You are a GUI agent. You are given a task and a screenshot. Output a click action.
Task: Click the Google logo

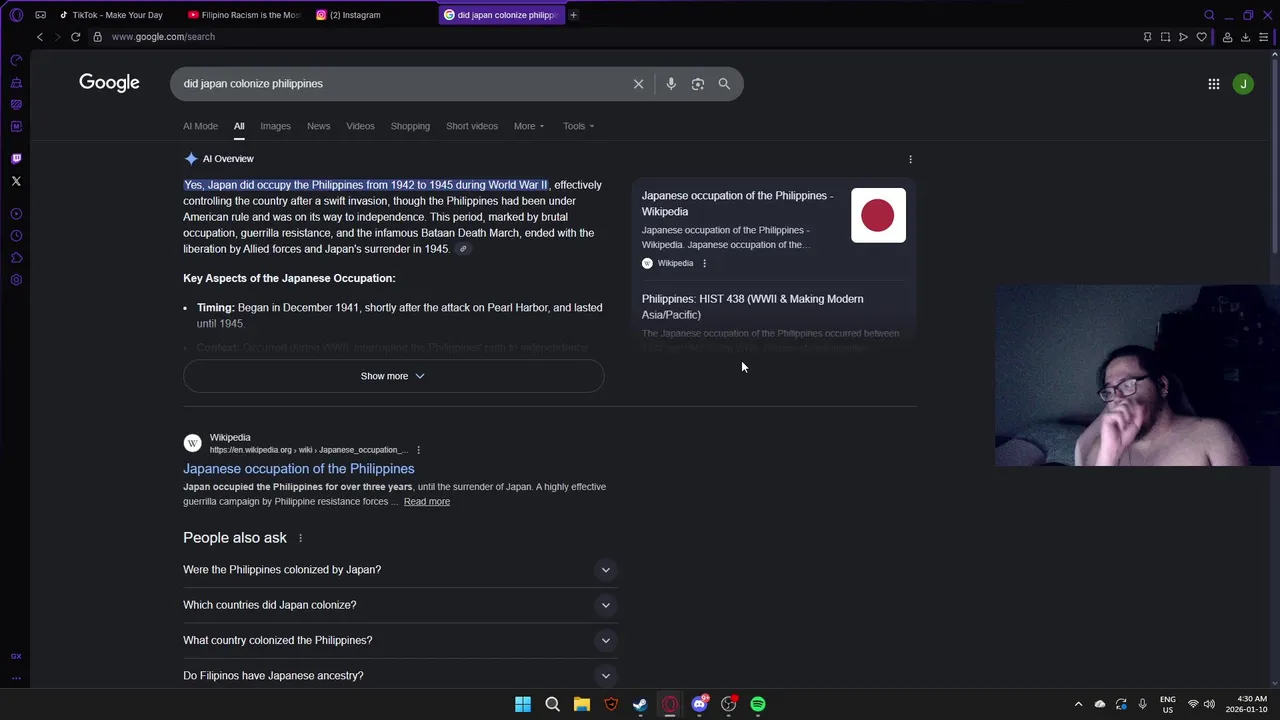(109, 83)
